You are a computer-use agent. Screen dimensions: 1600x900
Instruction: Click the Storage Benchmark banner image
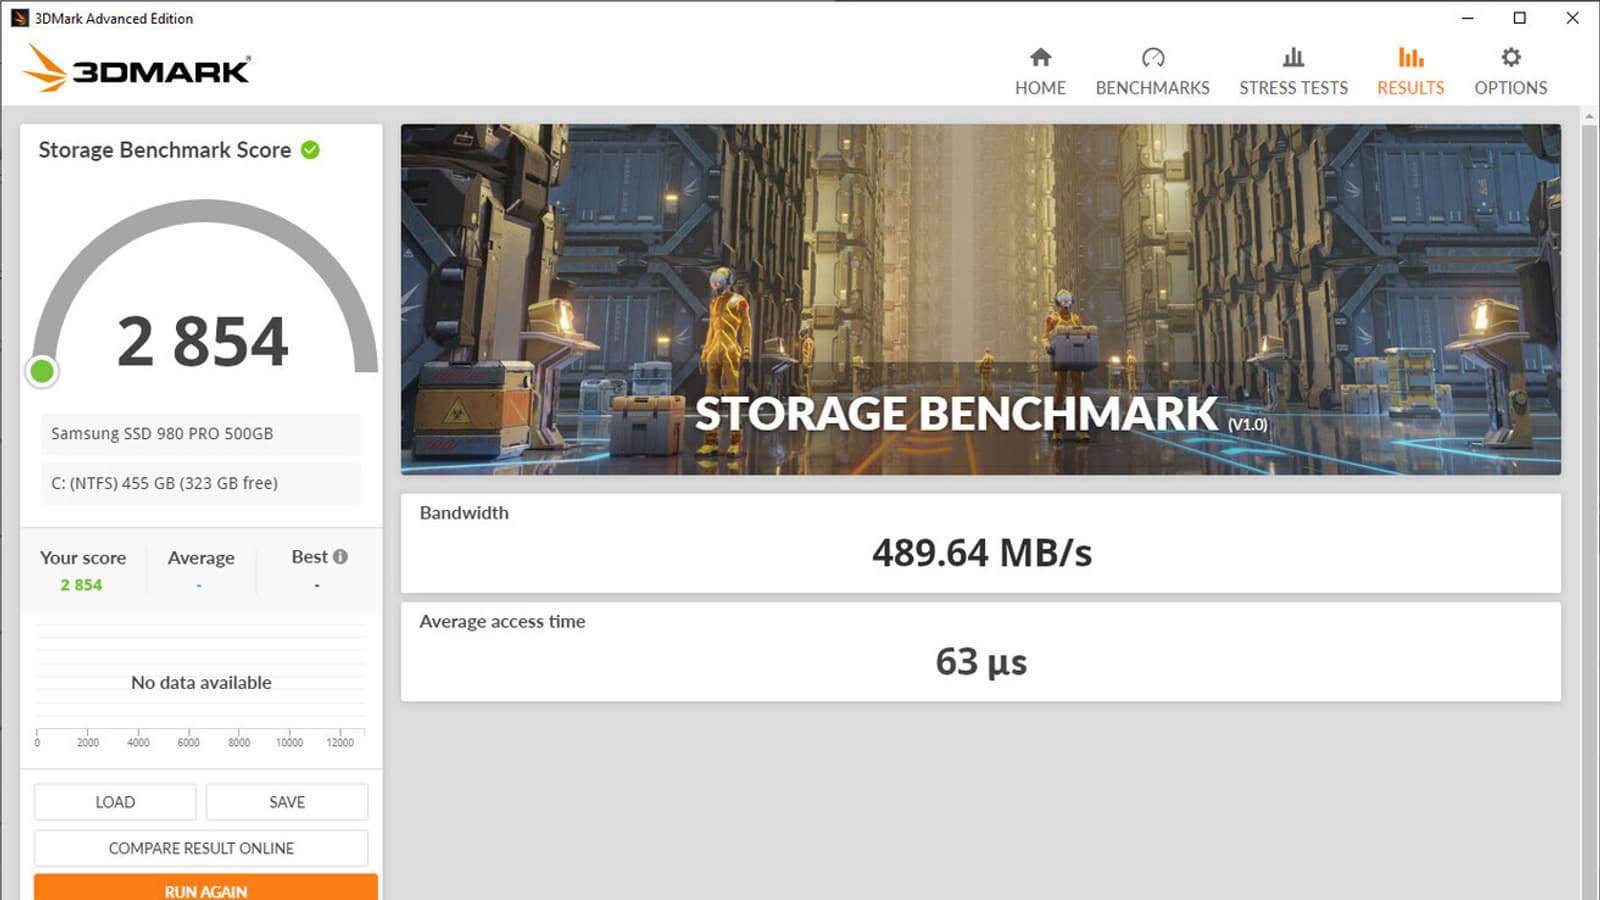point(981,299)
